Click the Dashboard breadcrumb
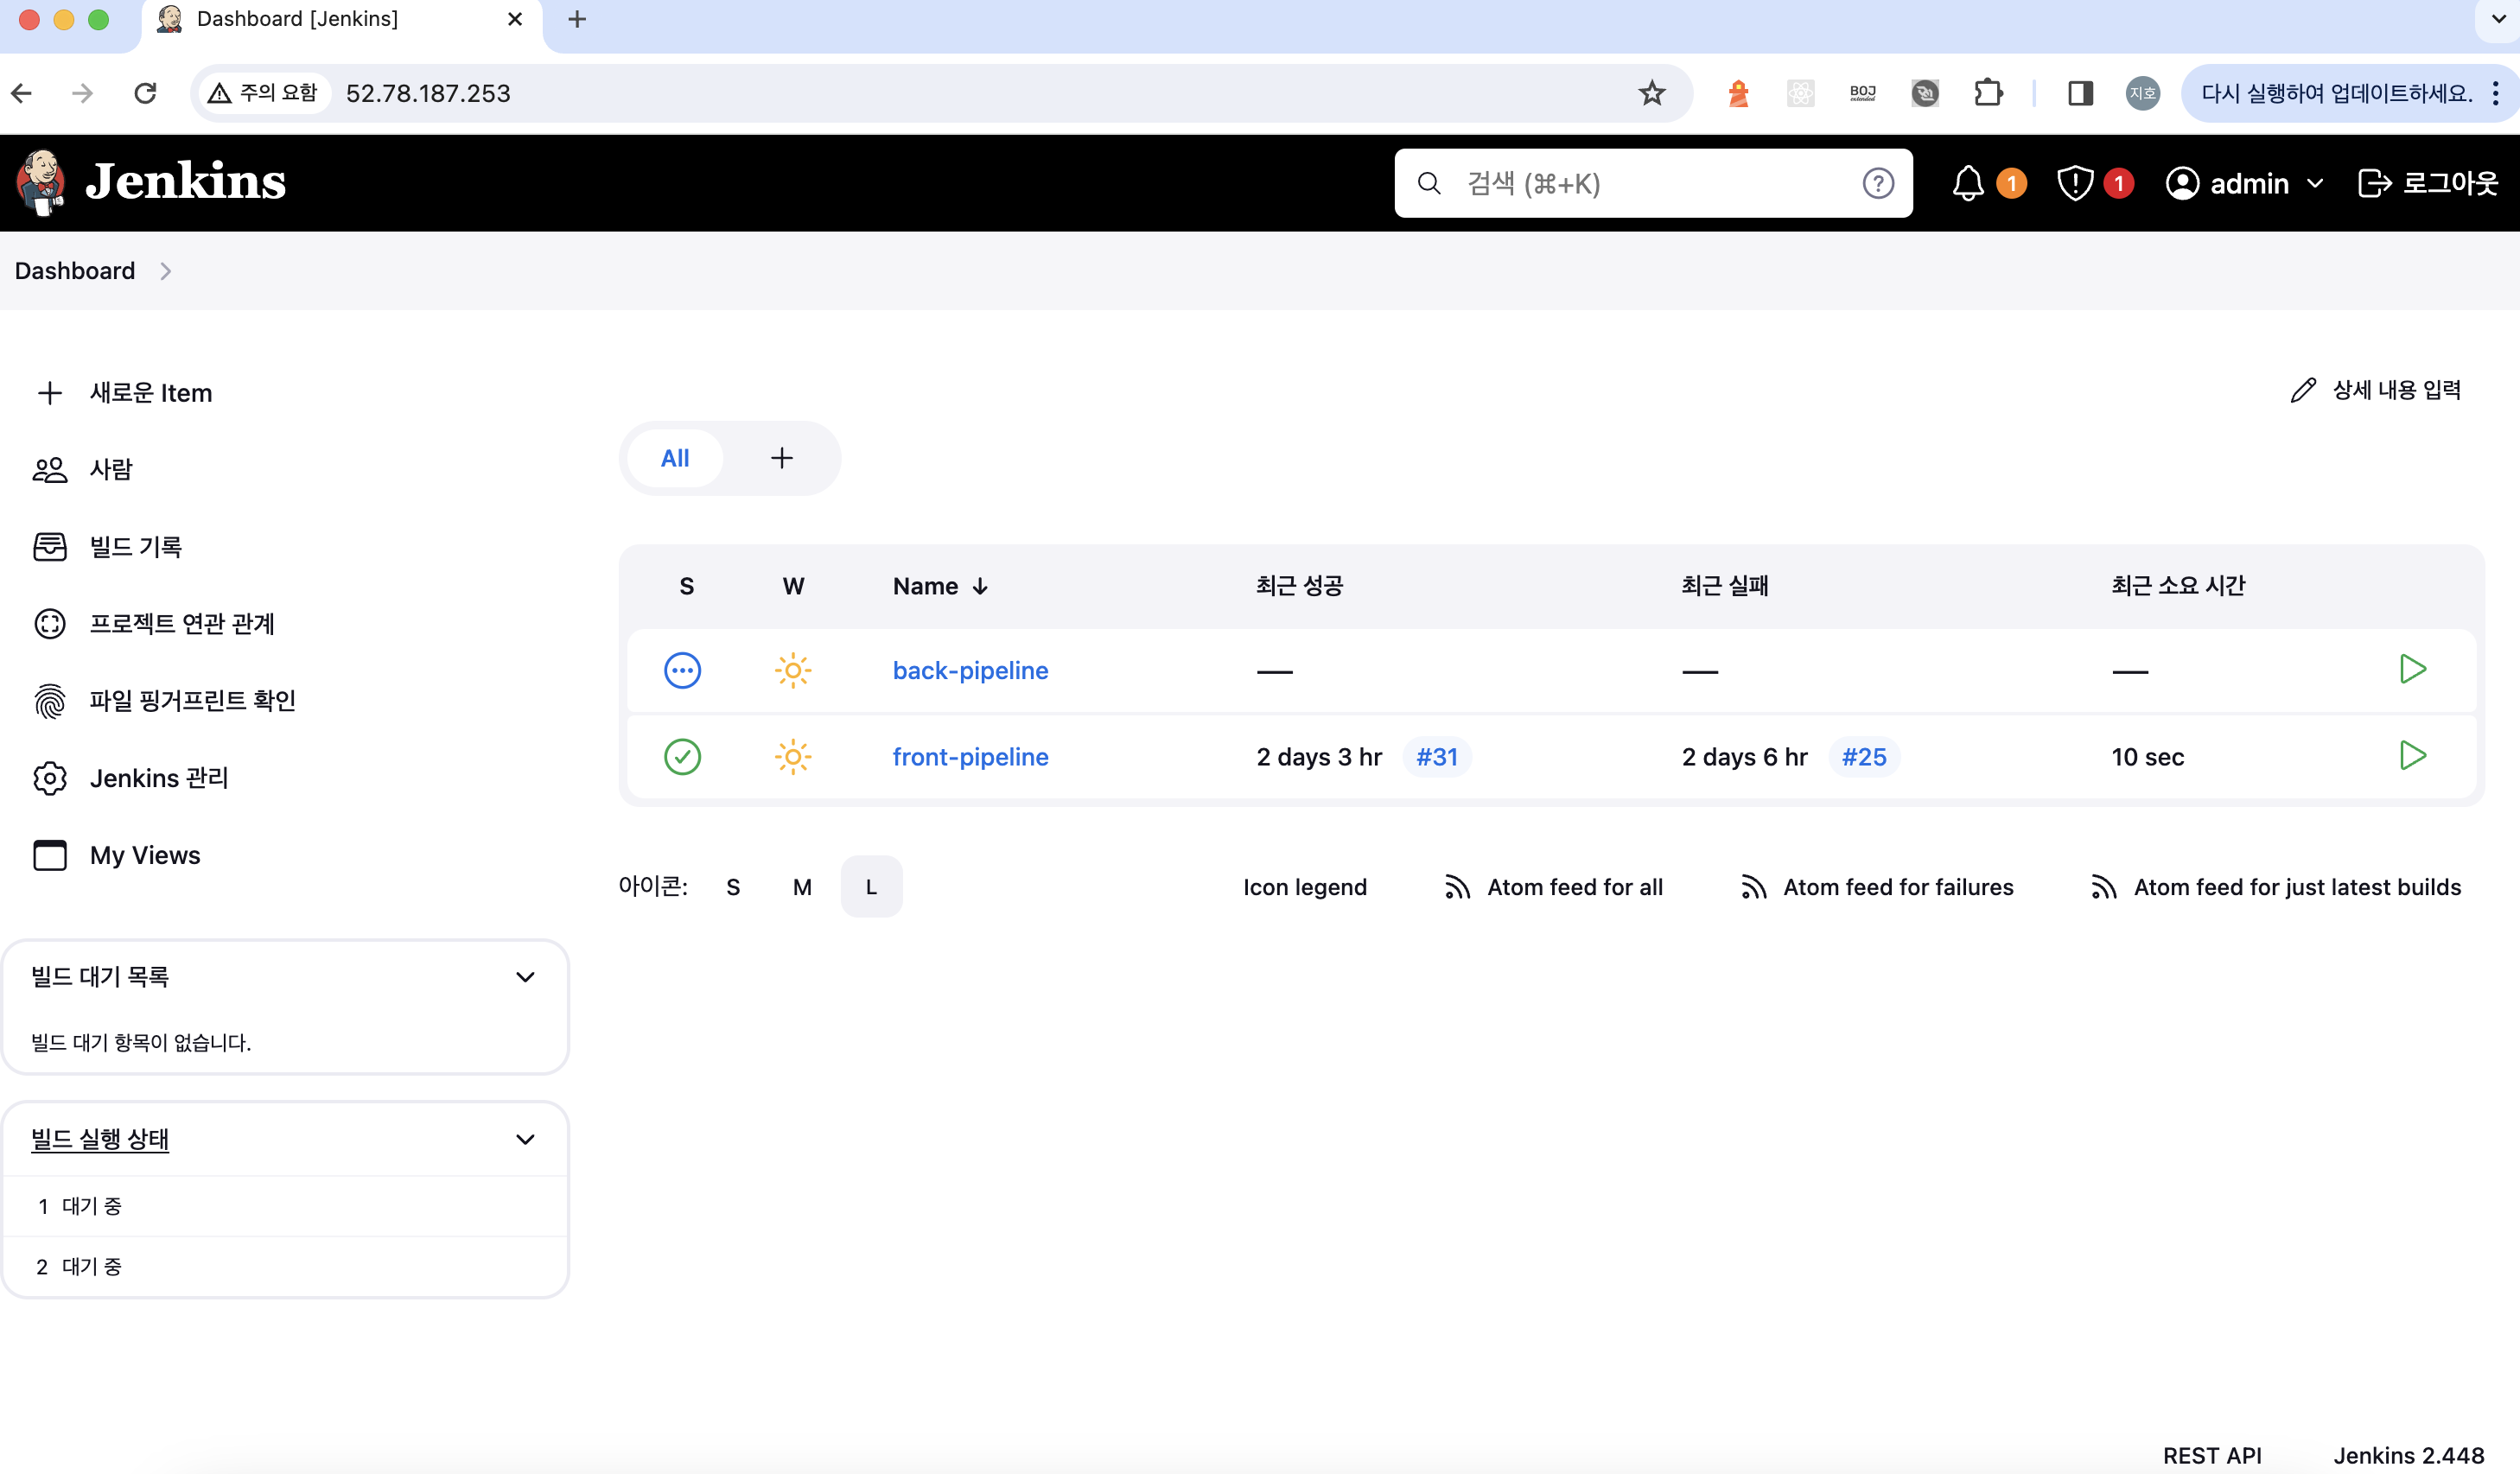Screen dimensions: 2520x1474 tap(75, 271)
